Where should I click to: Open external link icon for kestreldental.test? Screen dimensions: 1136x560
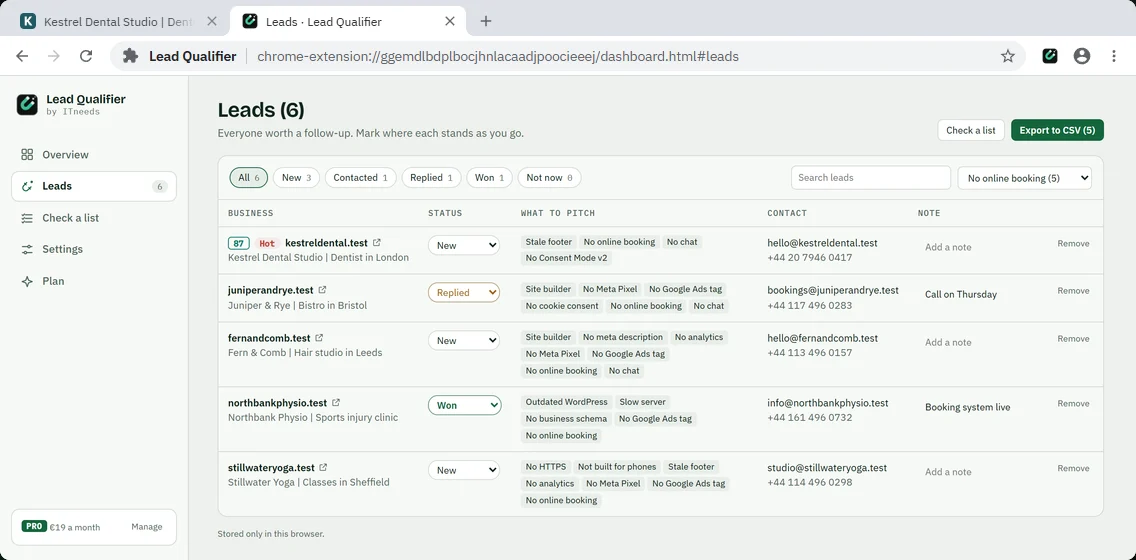click(377, 243)
